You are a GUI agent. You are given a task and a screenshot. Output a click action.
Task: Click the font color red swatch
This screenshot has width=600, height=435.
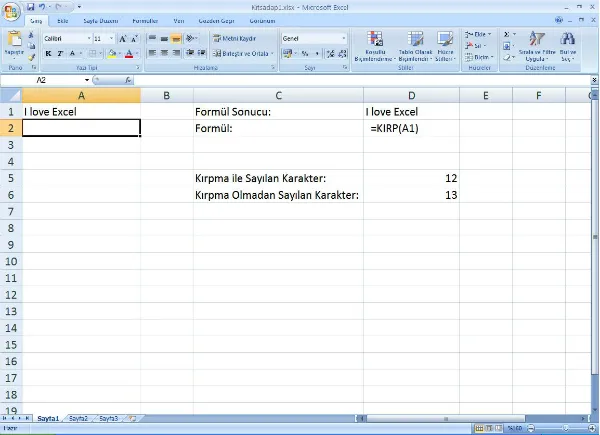point(129,54)
